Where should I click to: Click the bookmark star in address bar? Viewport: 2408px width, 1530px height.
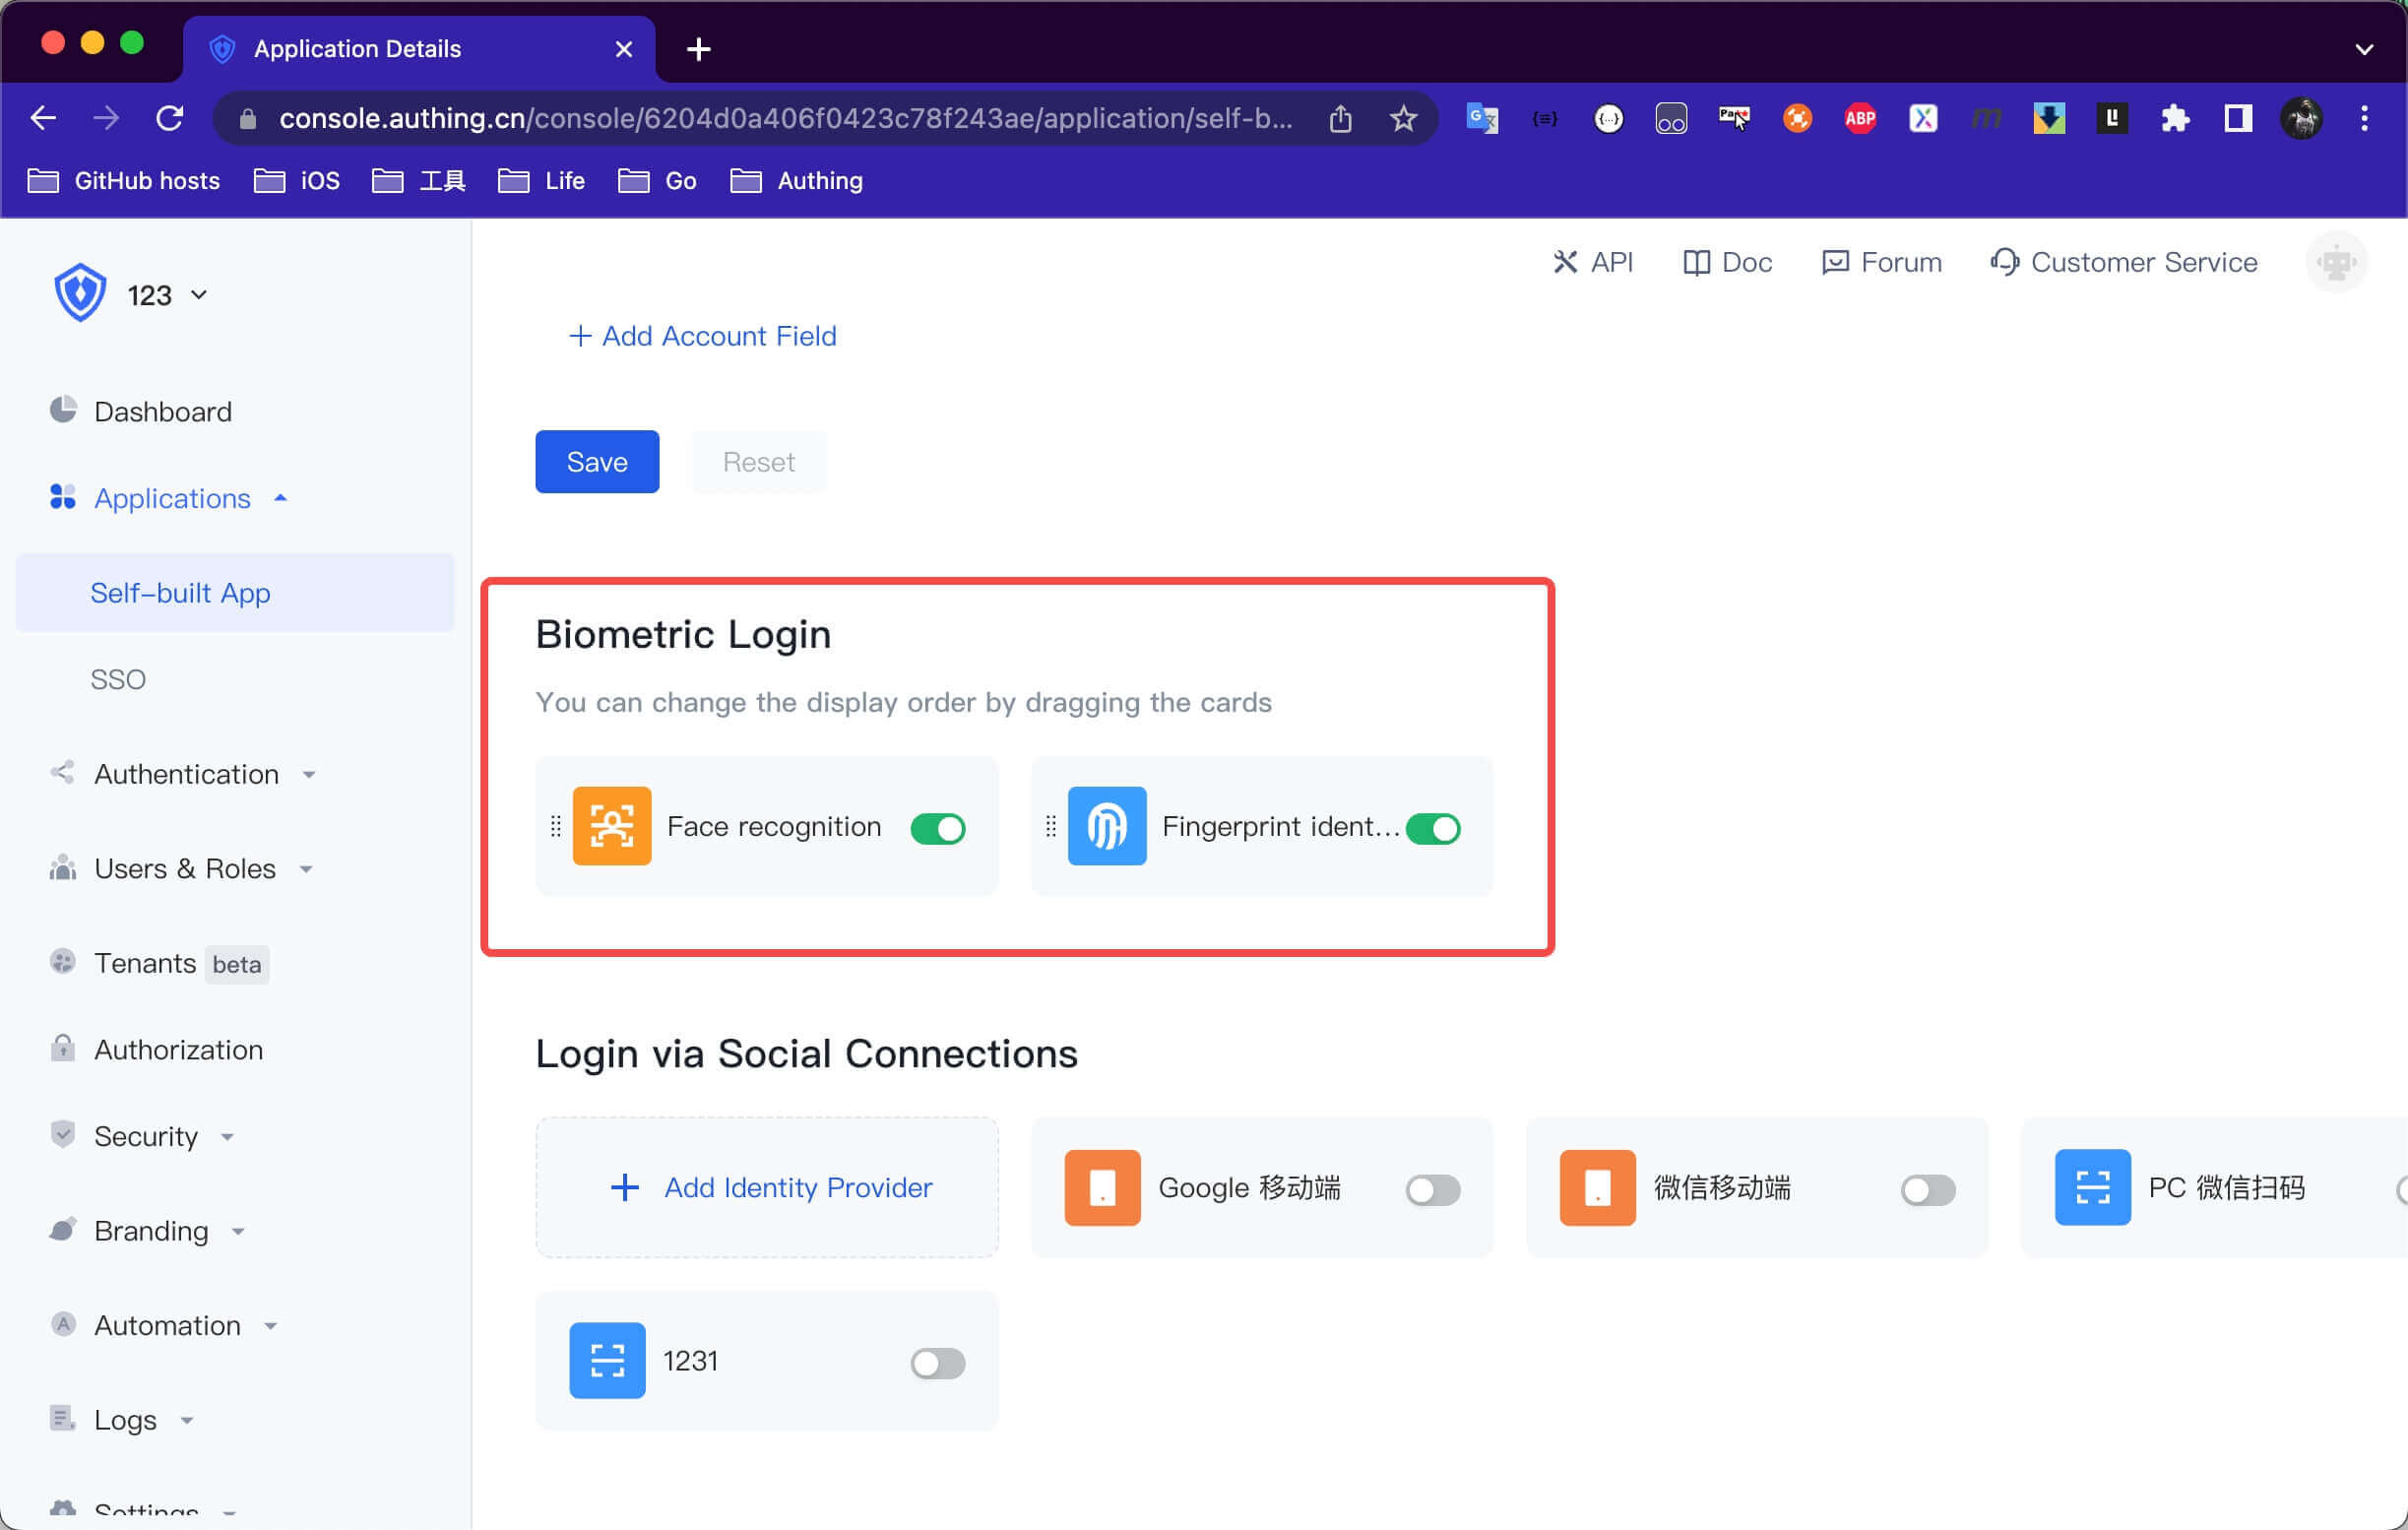coord(1403,119)
